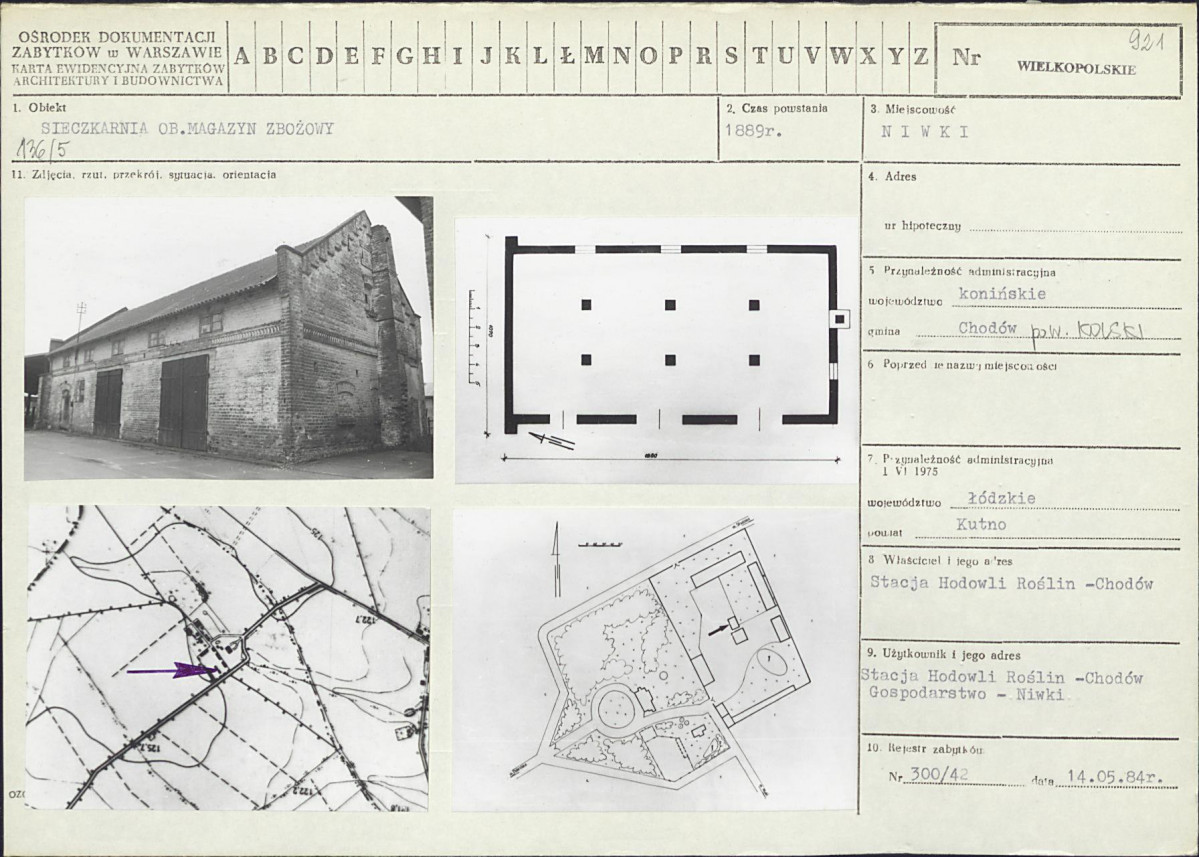Screen dimensions: 1199x857
Task: Click owner text Stacja Hodowli Roślin -Chodów in field 8
Action: [x=1011, y=583]
